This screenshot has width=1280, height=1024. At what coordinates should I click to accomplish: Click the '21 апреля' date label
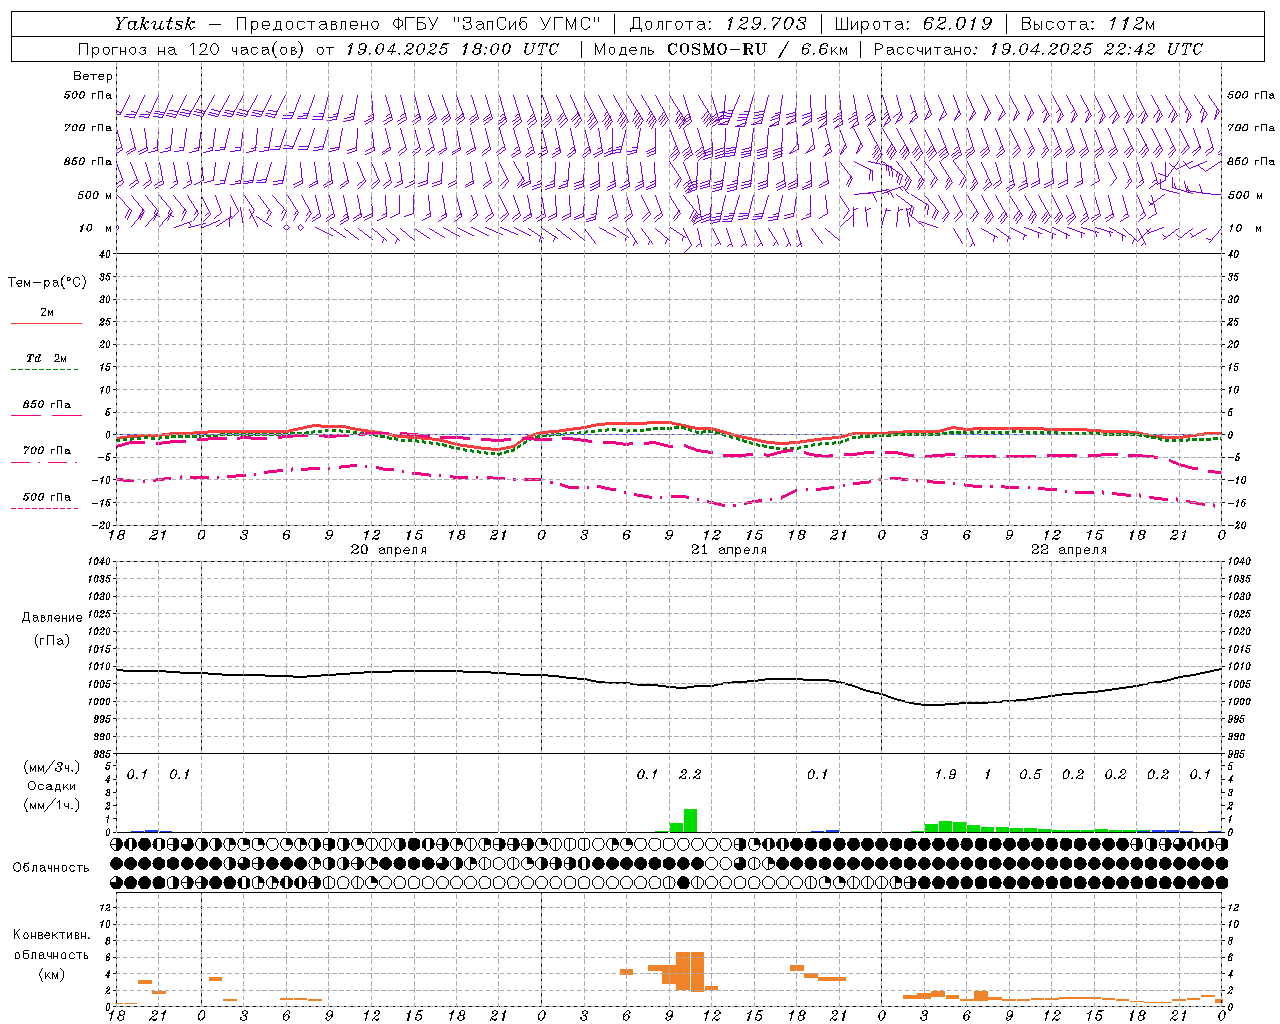[x=729, y=550]
